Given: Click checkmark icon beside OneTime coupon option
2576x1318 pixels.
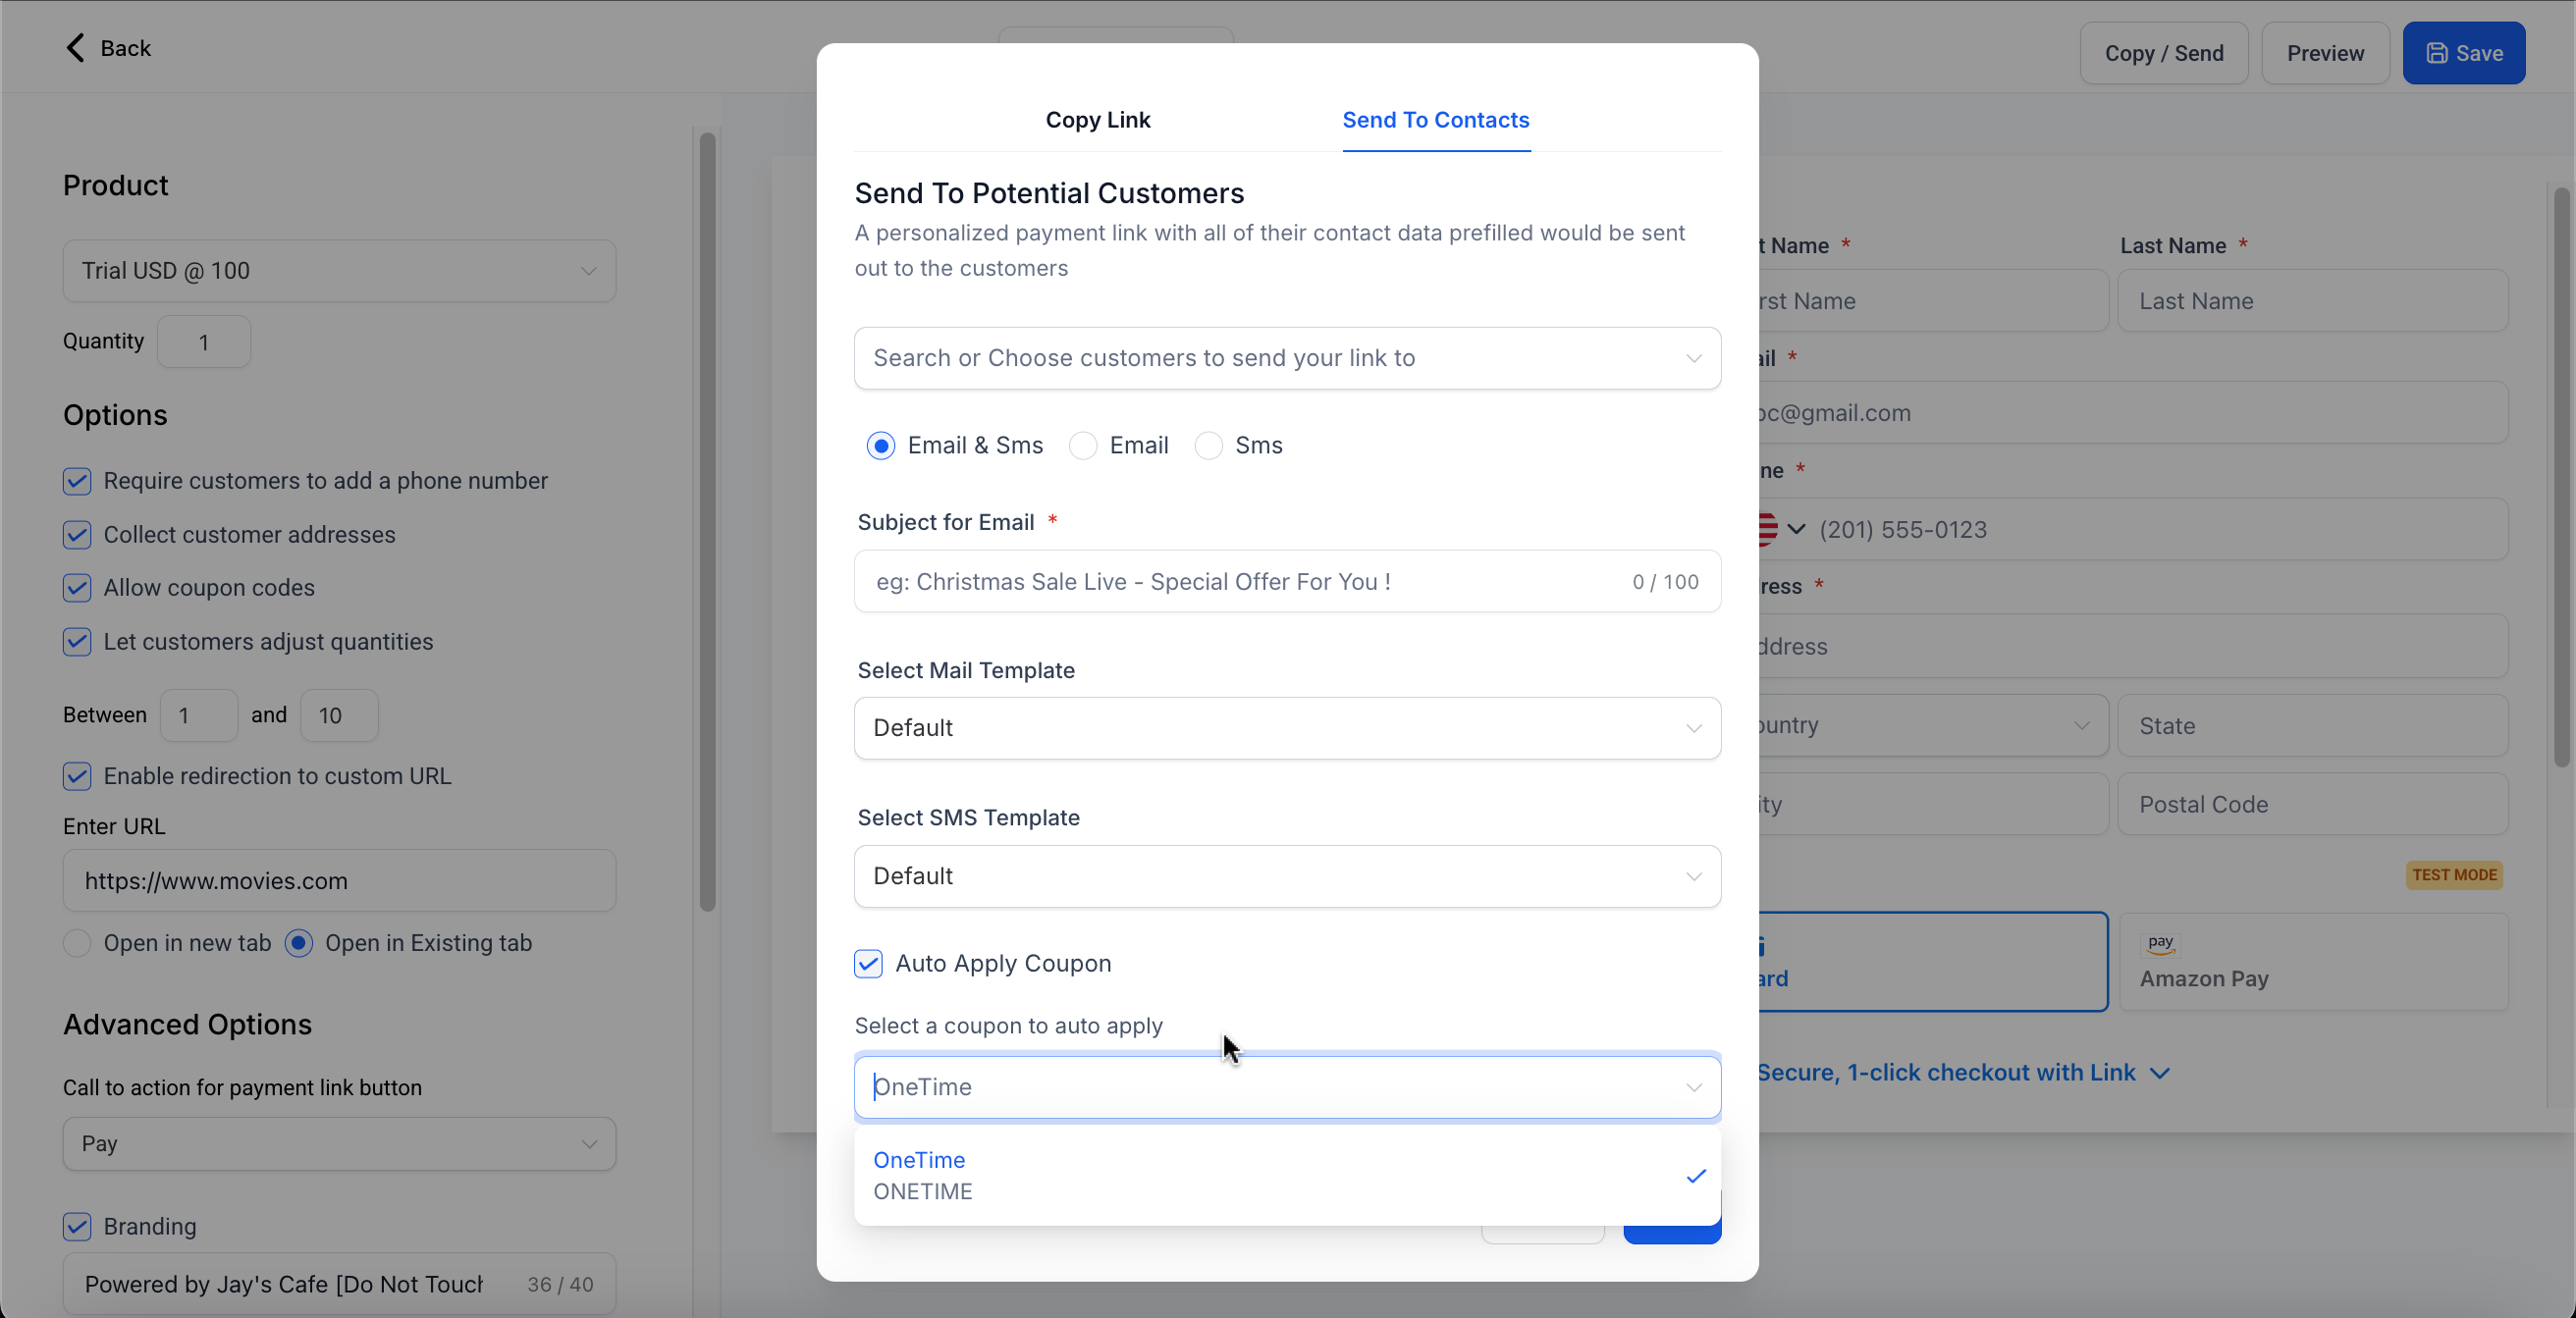Looking at the screenshot, I should coord(1695,1176).
